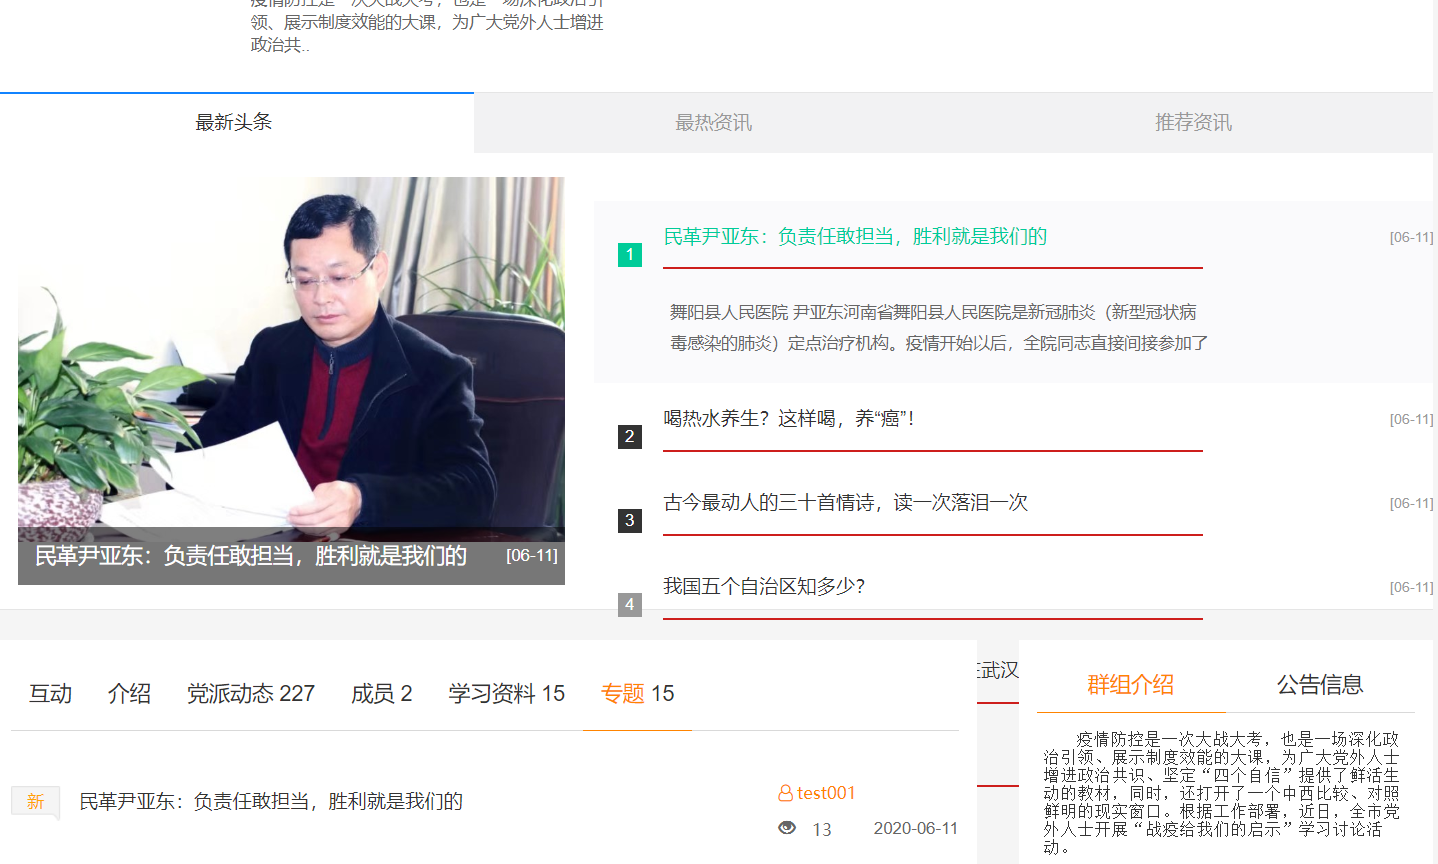Screen dimensions: 1438x864
Task: Click the number 3 rank badge
Action: click(629, 521)
